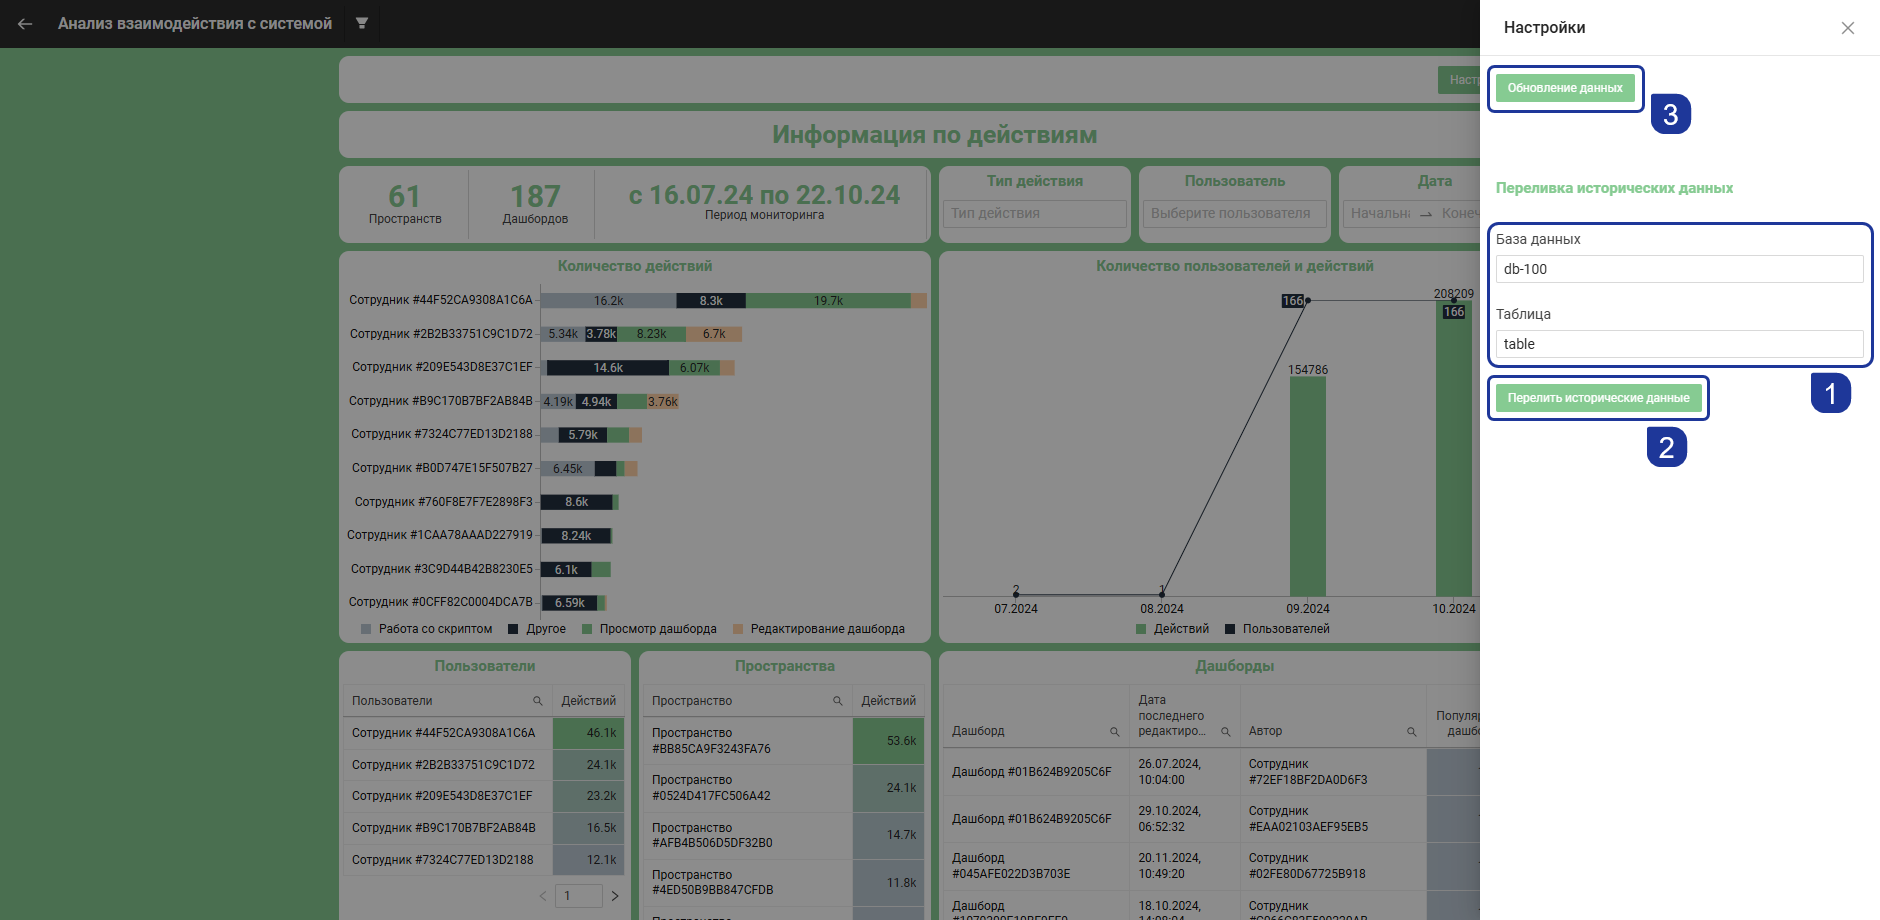Click the 14.6k bar segment for Сотрудник #209E543D8E37C1EF
This screenshot has width=1880, height=920.
[x=607, y=368]
